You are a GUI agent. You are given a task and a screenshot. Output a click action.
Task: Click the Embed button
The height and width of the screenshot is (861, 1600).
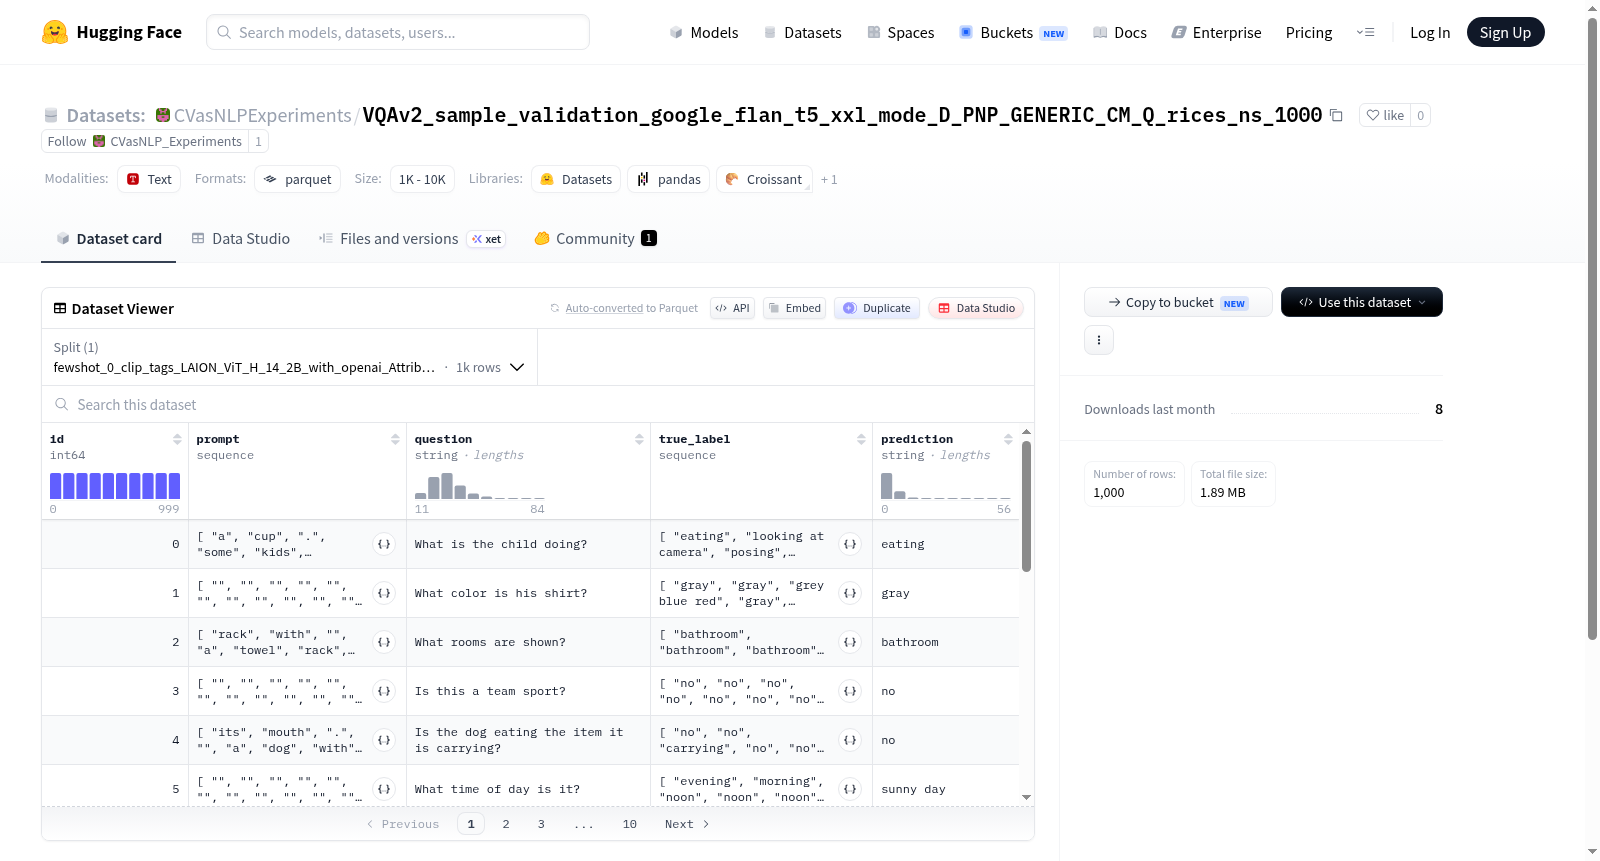tap(795, 308)
